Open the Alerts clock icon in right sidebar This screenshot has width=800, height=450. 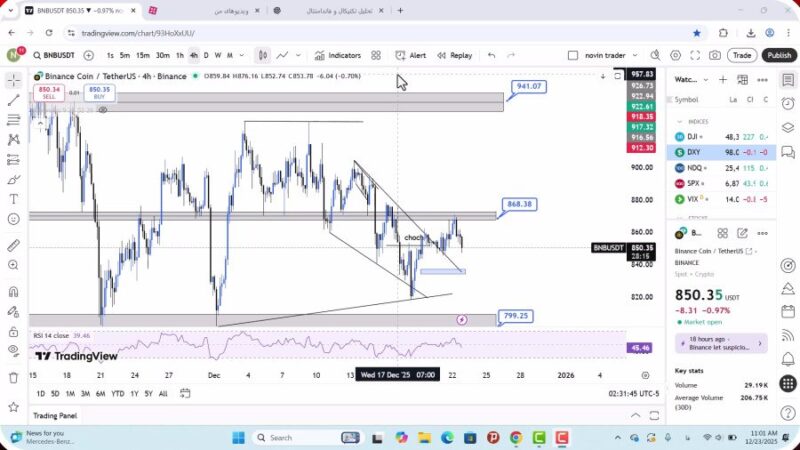pyautogui.click(x=788, y=103)
